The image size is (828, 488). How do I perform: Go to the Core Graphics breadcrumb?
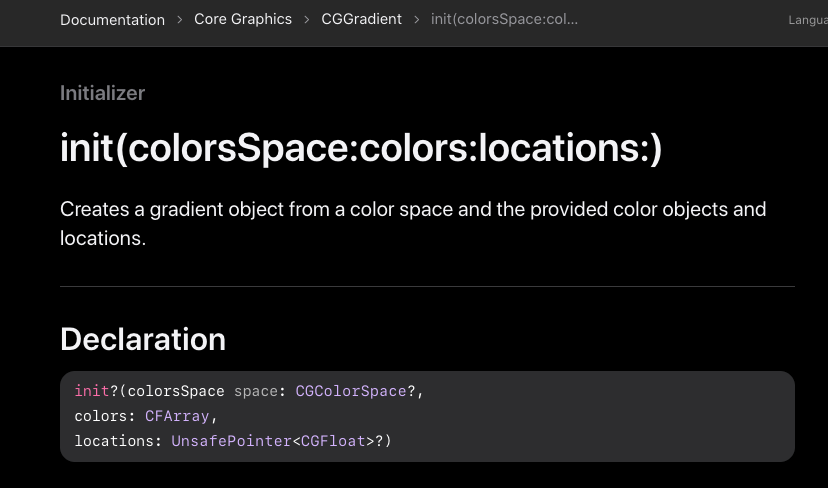[243, 20]
